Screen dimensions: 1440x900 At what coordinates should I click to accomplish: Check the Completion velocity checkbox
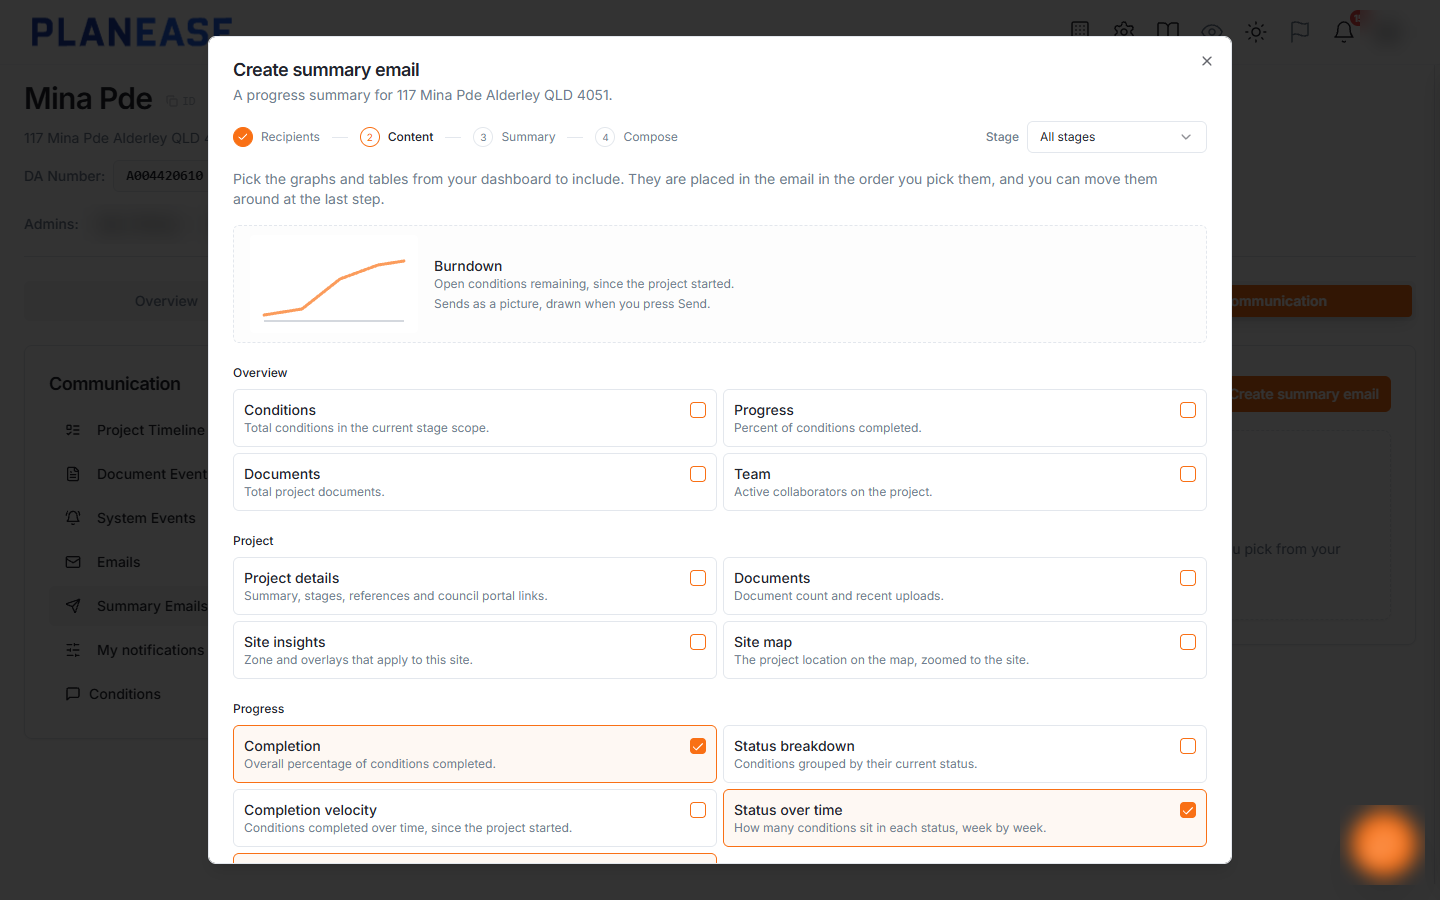[698, 810]
